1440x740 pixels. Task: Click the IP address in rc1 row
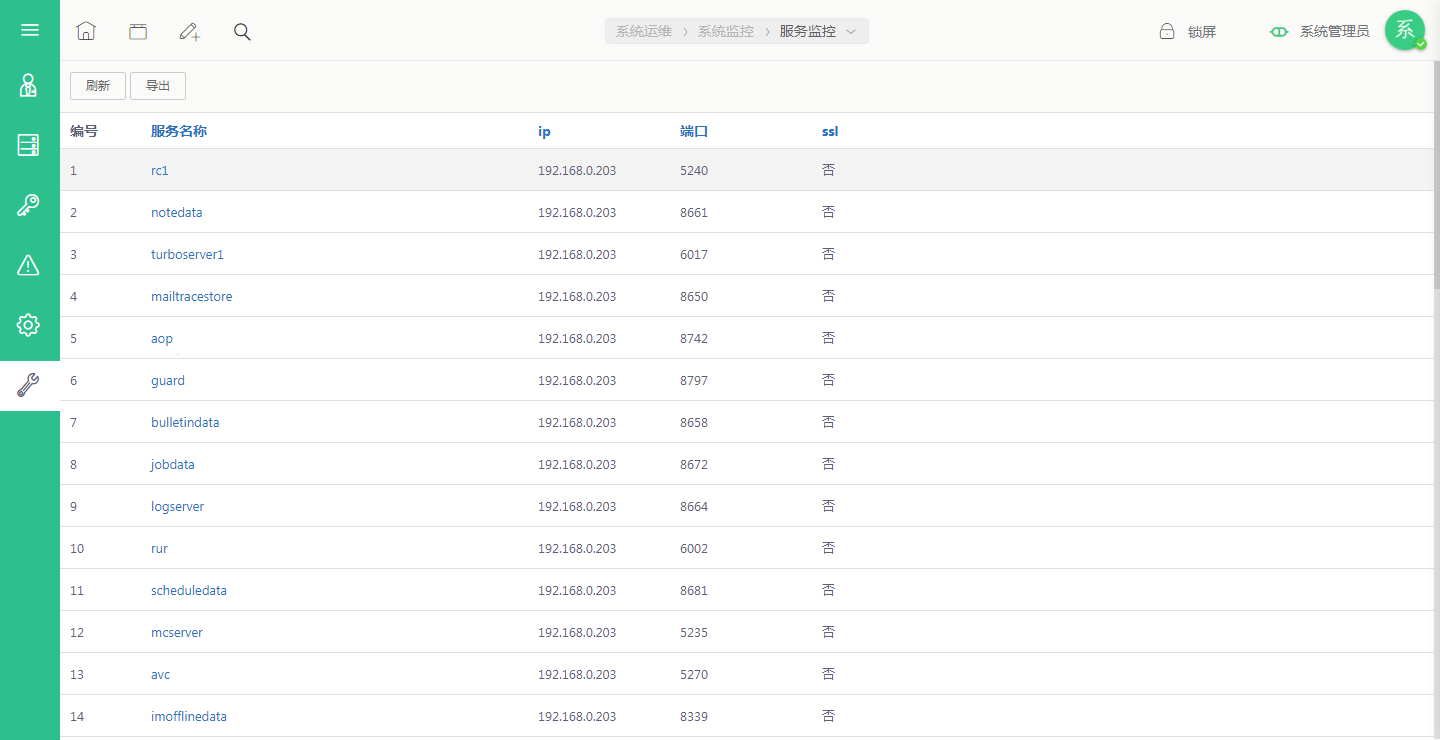(x=577, y=171)
